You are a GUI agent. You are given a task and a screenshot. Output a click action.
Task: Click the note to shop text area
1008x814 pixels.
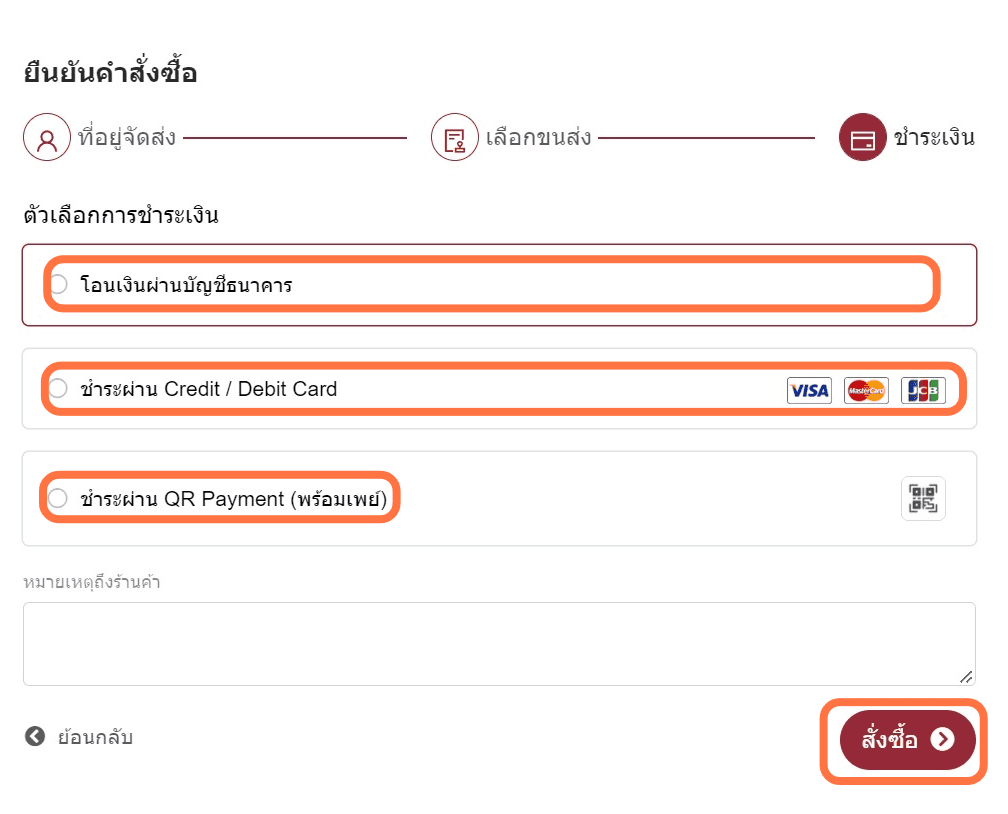click(500, 644)
